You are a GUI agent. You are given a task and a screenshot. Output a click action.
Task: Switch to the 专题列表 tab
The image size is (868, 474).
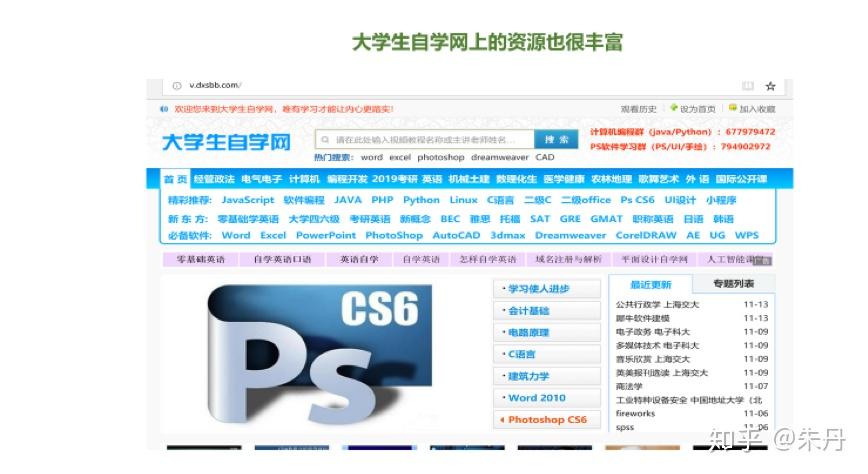[733, 284]
